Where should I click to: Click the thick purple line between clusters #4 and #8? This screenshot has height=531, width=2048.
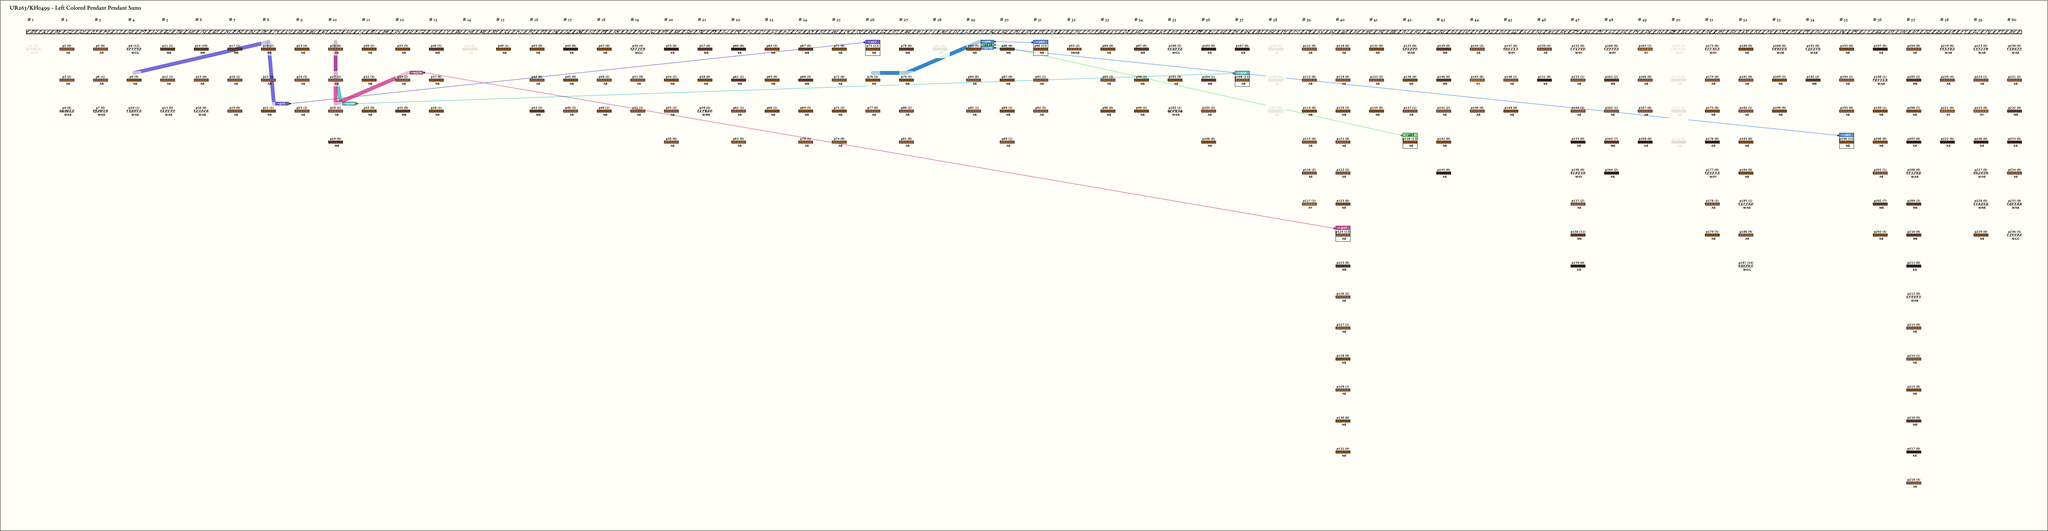coord(200,58)
